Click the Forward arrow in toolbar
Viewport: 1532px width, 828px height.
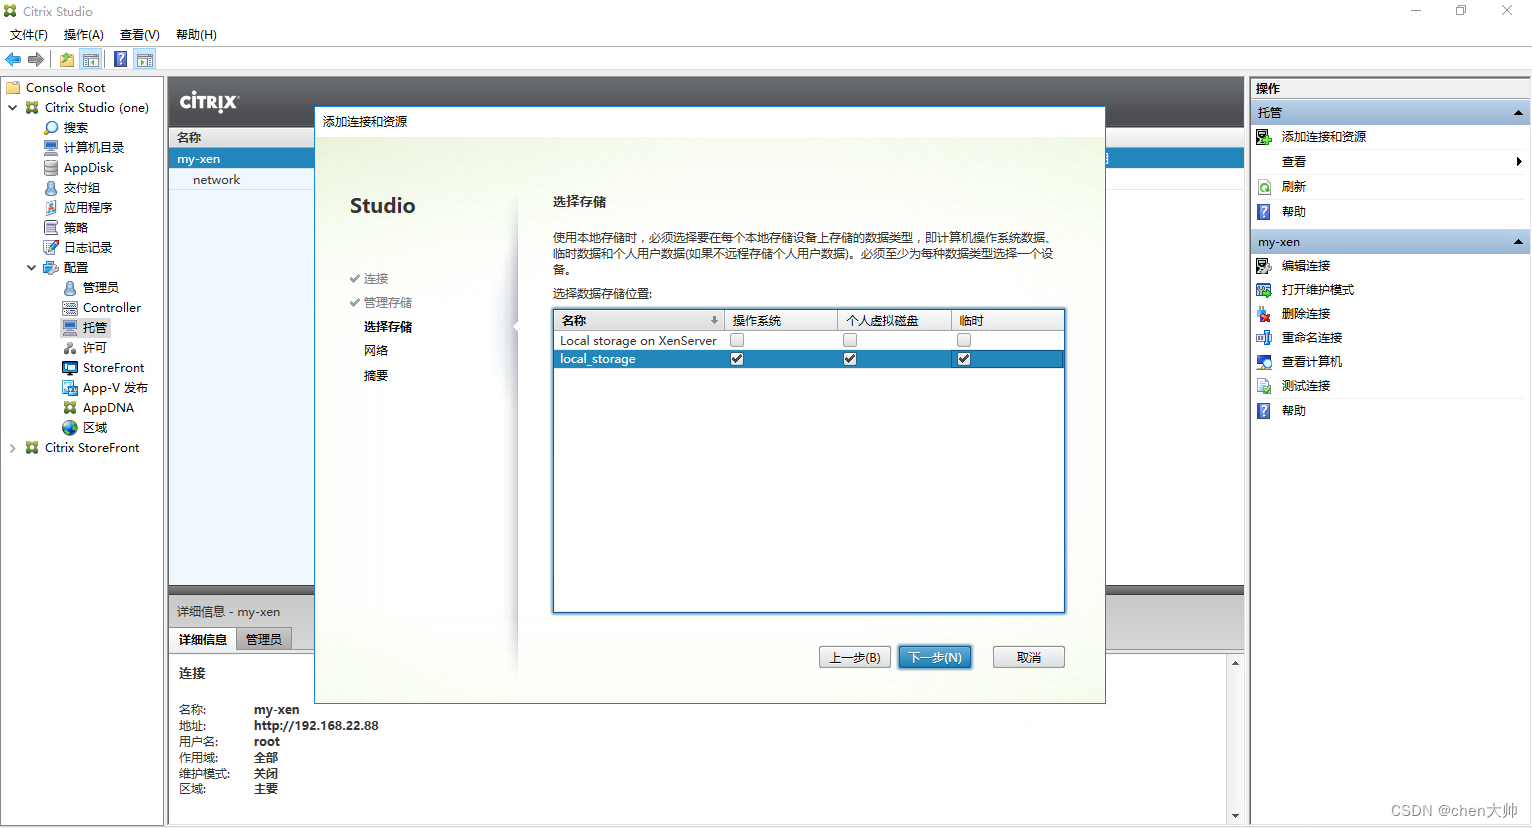coord(36,60)
